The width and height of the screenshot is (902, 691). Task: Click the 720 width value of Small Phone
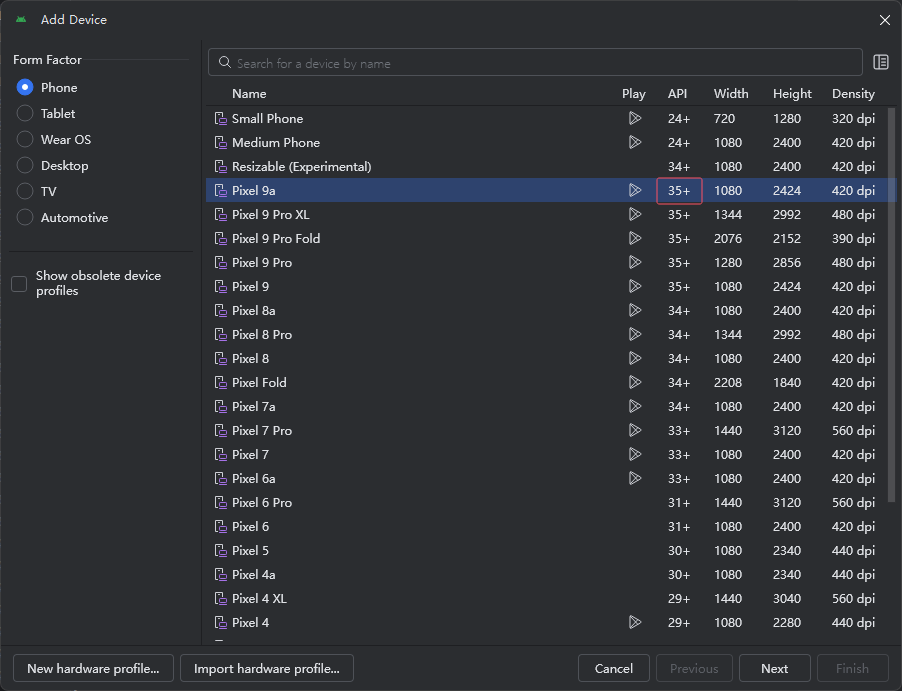[x=724, y=119]
